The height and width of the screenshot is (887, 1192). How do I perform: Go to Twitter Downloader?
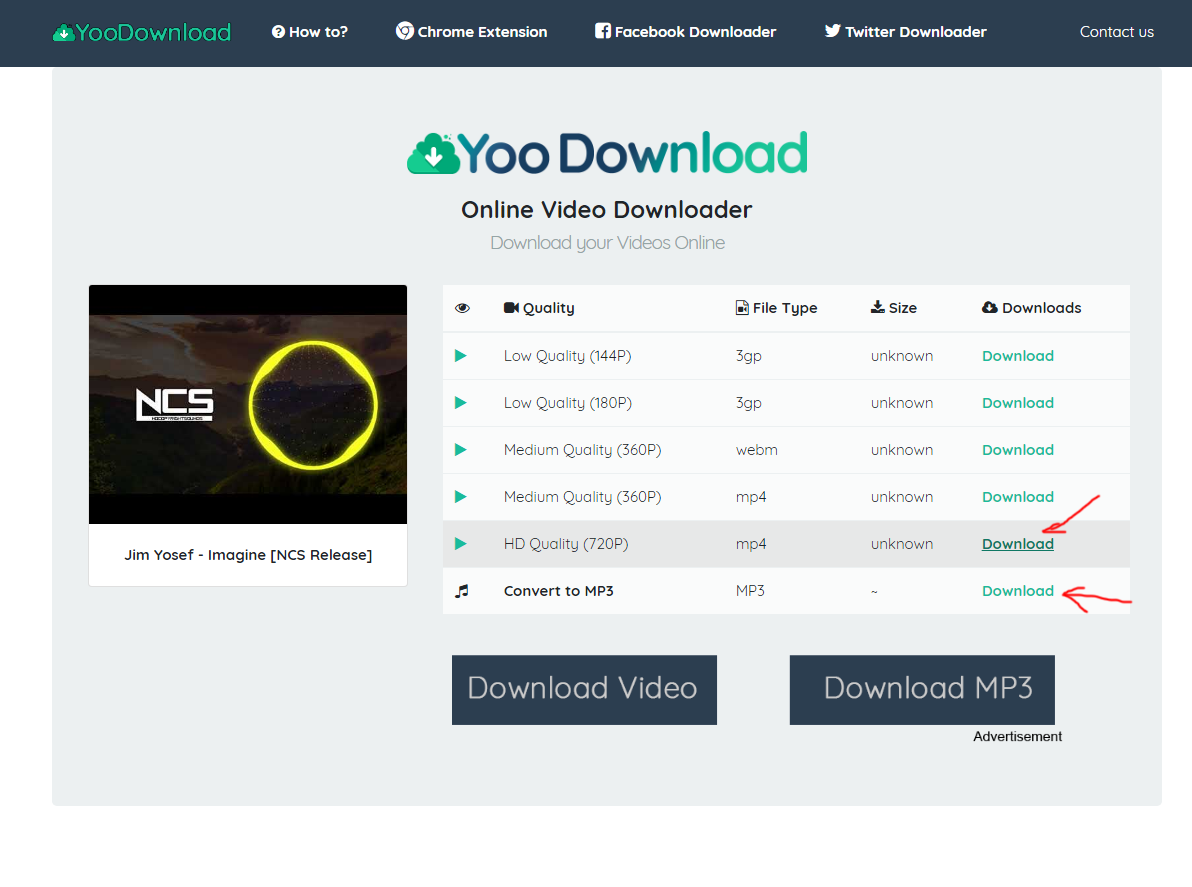pos(905,32)
